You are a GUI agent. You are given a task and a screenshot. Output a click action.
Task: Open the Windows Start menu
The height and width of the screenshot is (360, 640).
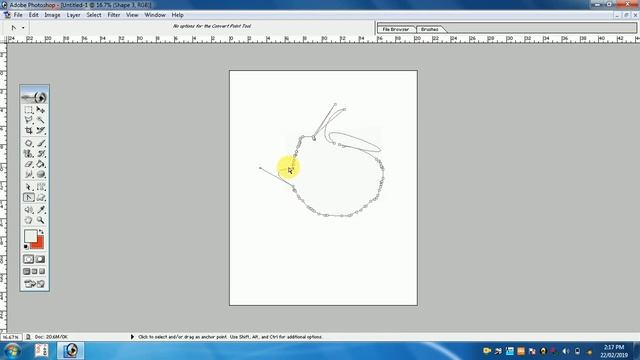[12, 351]
